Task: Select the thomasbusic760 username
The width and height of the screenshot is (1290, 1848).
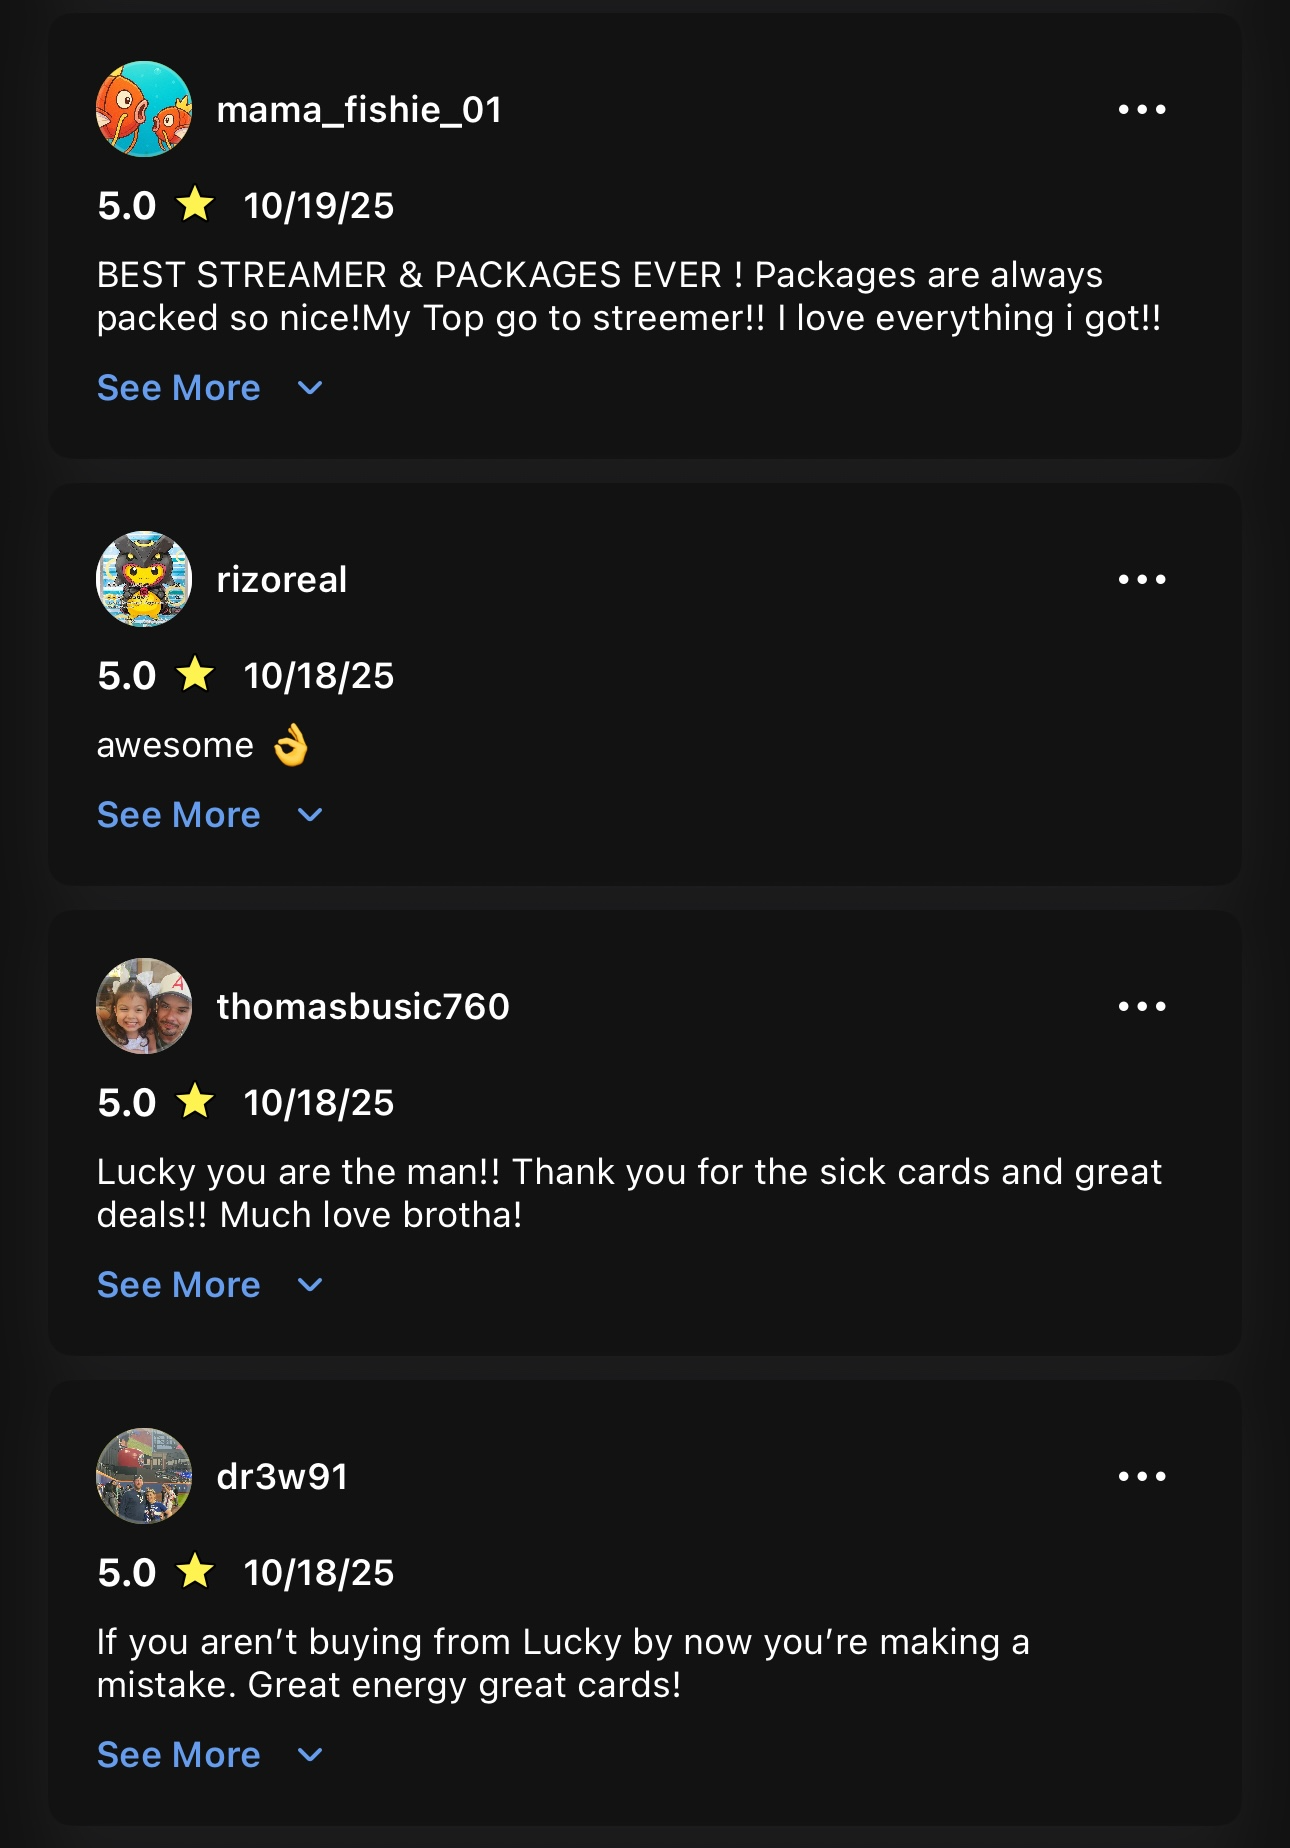Action: coord(363,1007)
